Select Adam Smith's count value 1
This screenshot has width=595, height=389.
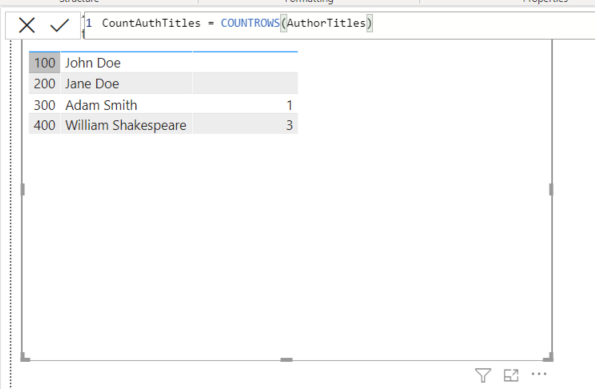tap(245, 105)
